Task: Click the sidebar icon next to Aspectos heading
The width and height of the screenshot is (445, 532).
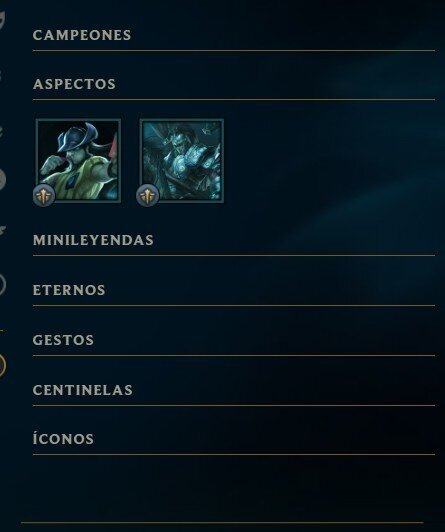Action: 1,75
